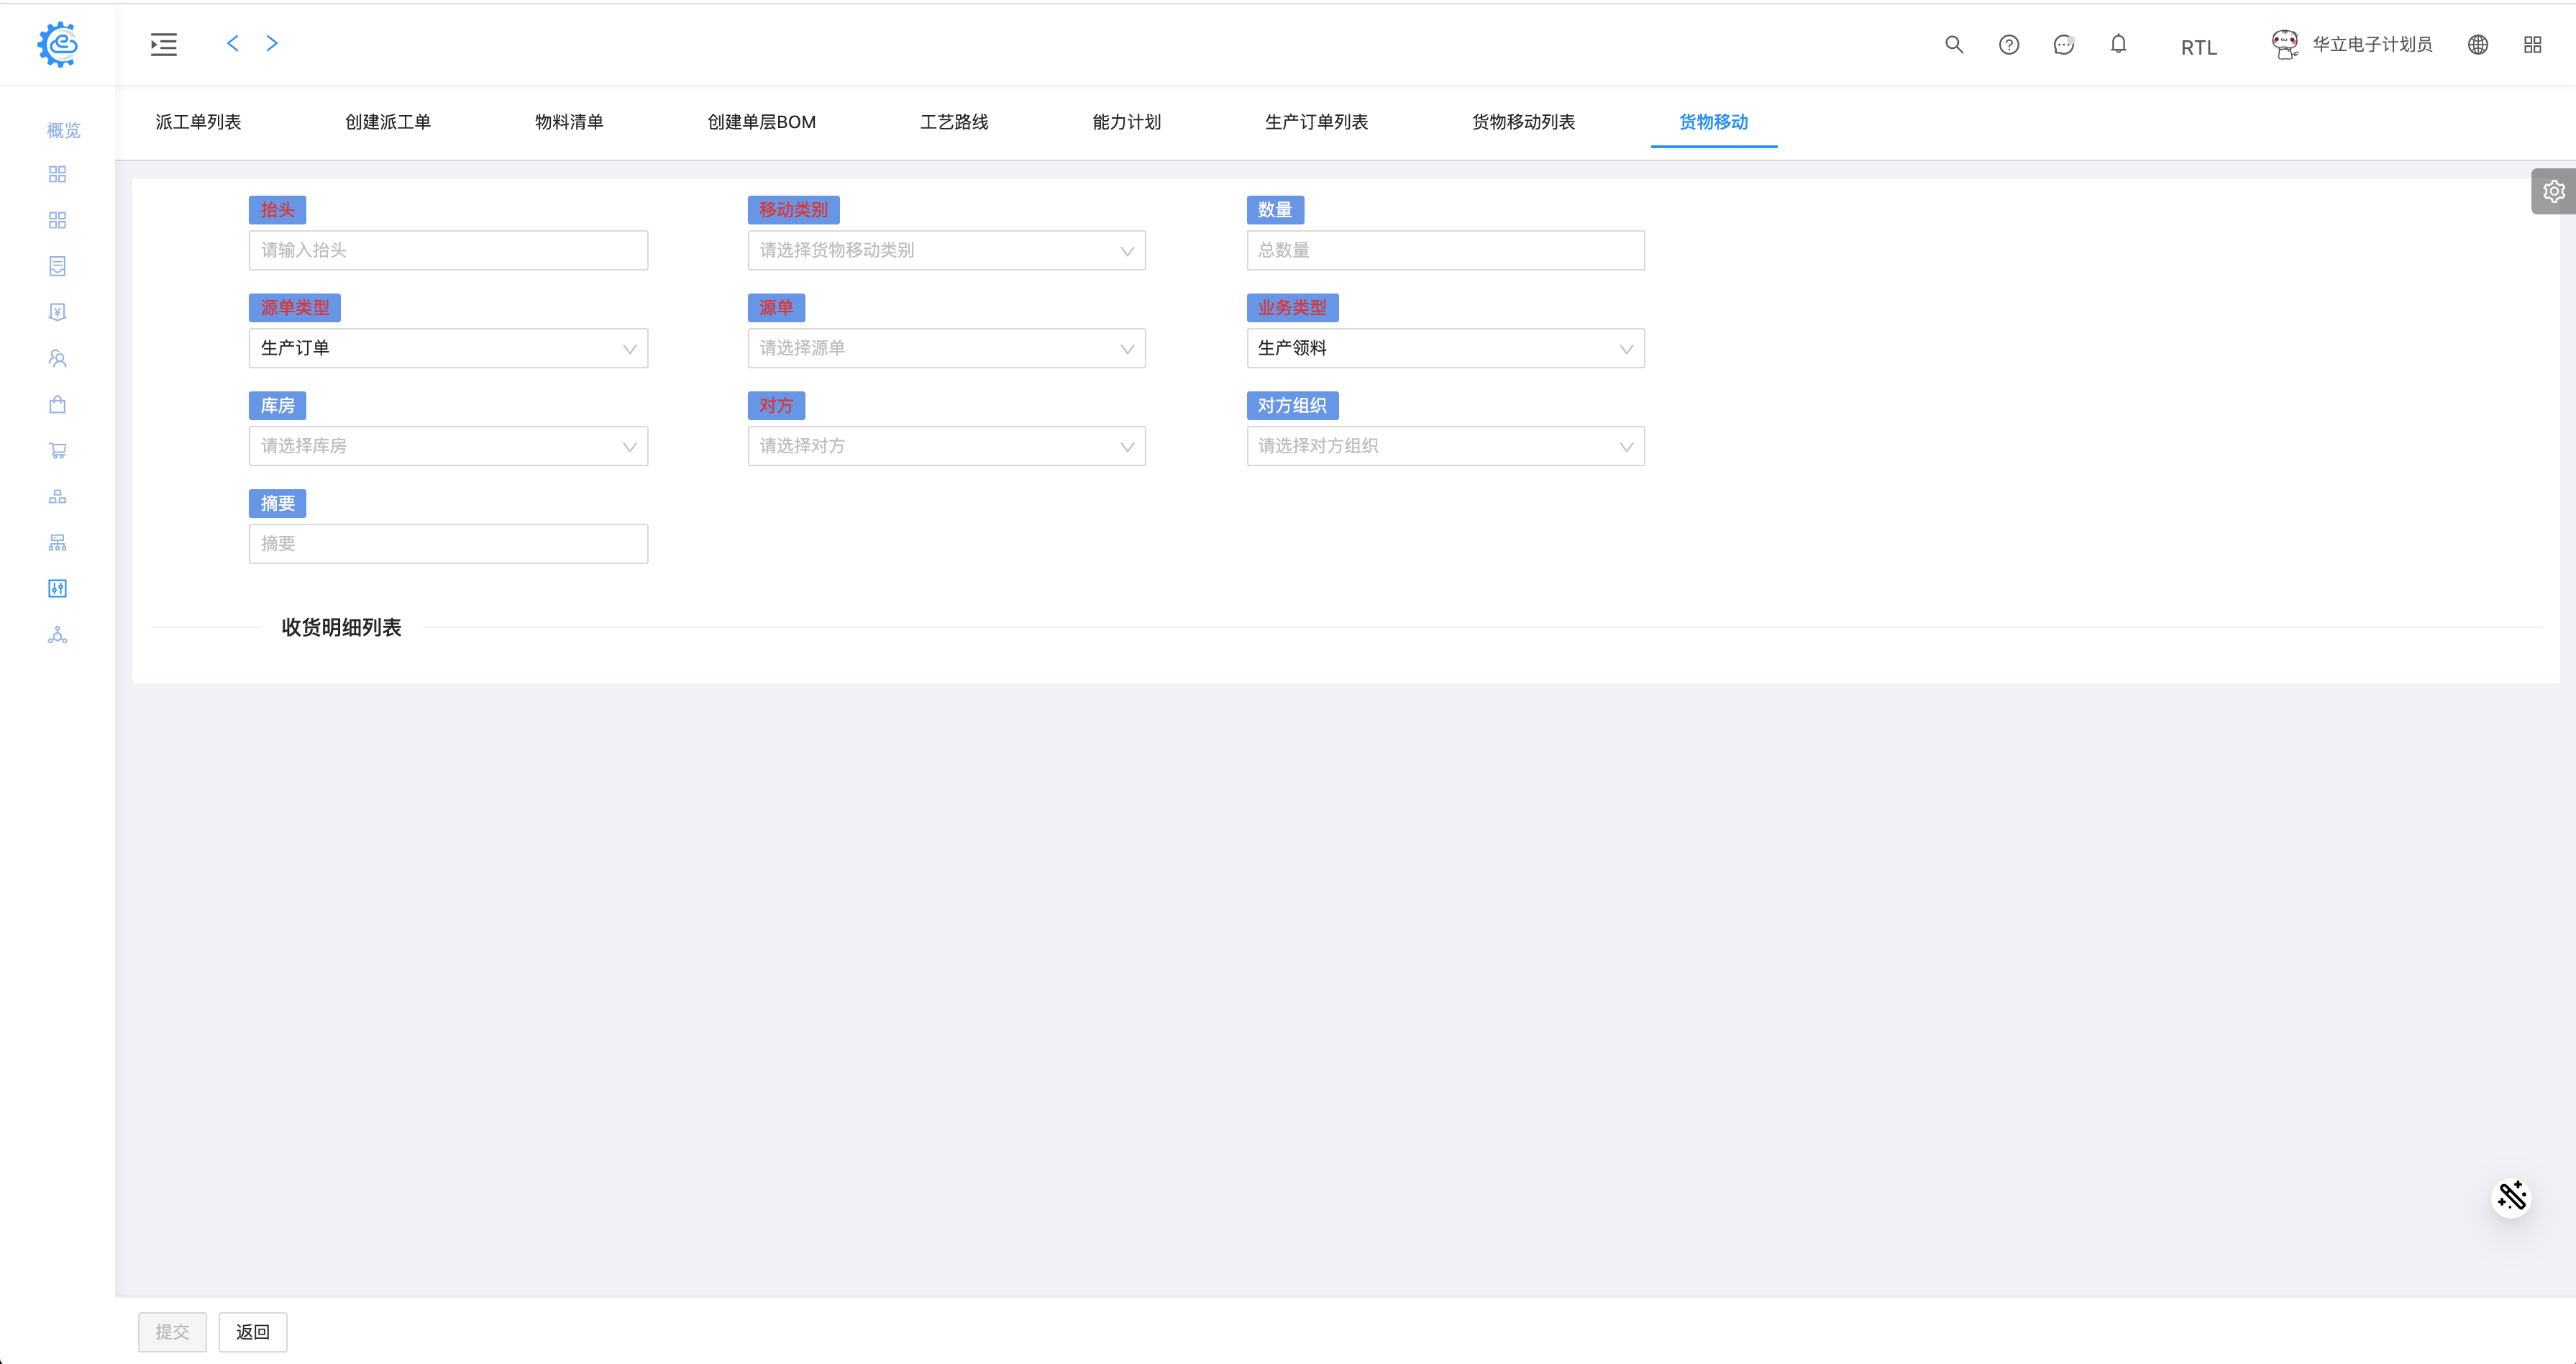2576x1364 pixels.
Task: Click the globe language icon
Action: tap(2478, 44)
